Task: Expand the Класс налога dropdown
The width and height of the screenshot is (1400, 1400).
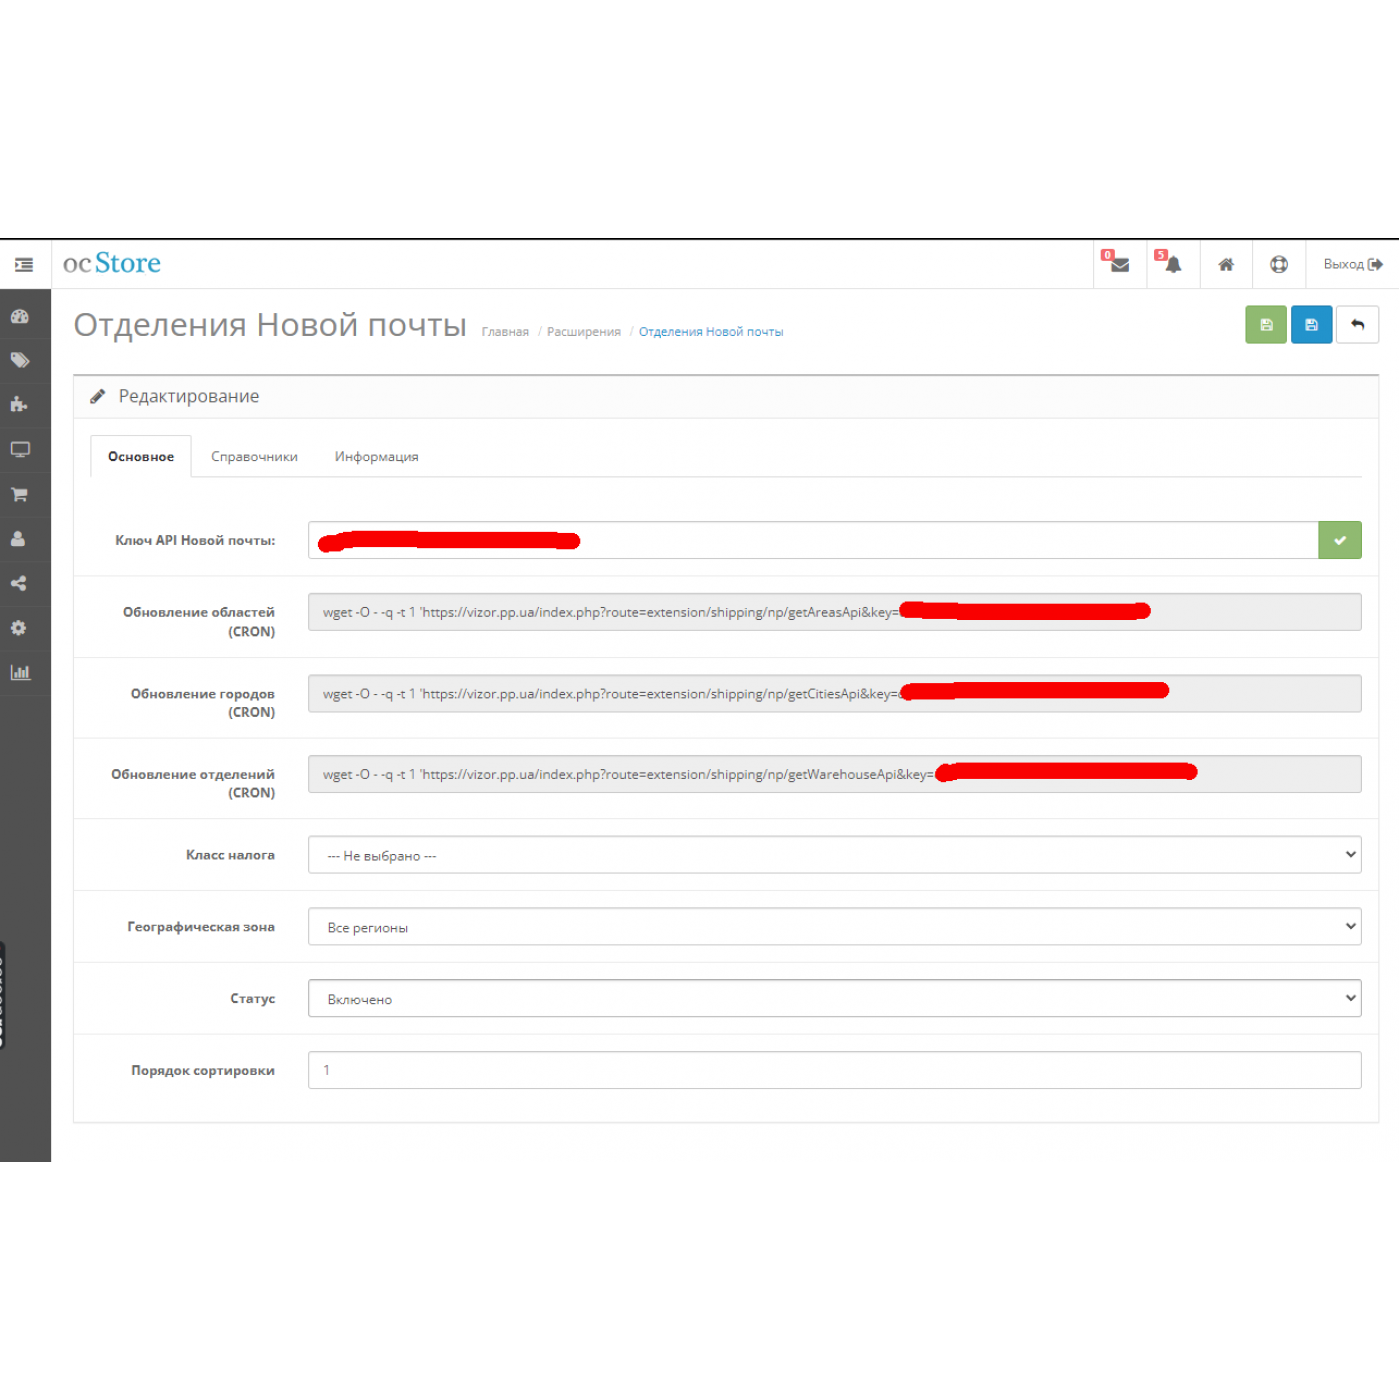Action: point(834,855)
